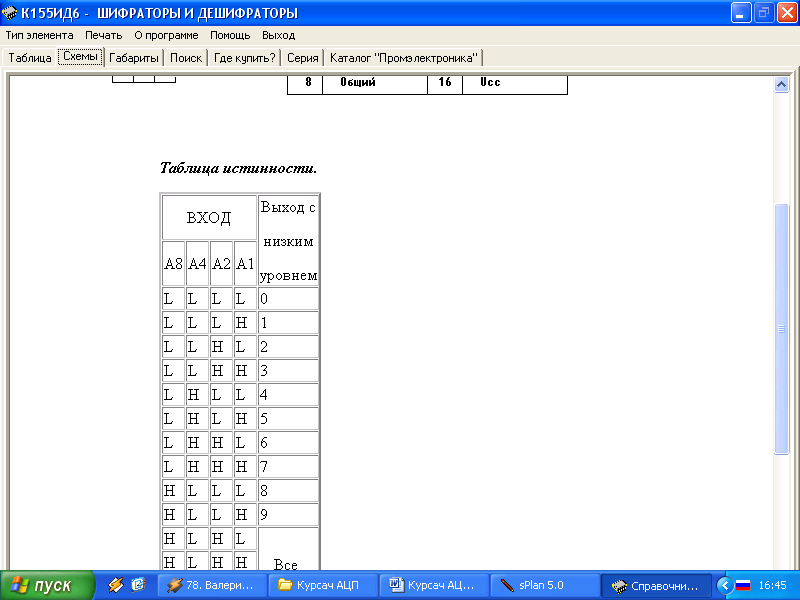
Task: Click the Все cell in truth table
Action: click(x=288, y=549)
